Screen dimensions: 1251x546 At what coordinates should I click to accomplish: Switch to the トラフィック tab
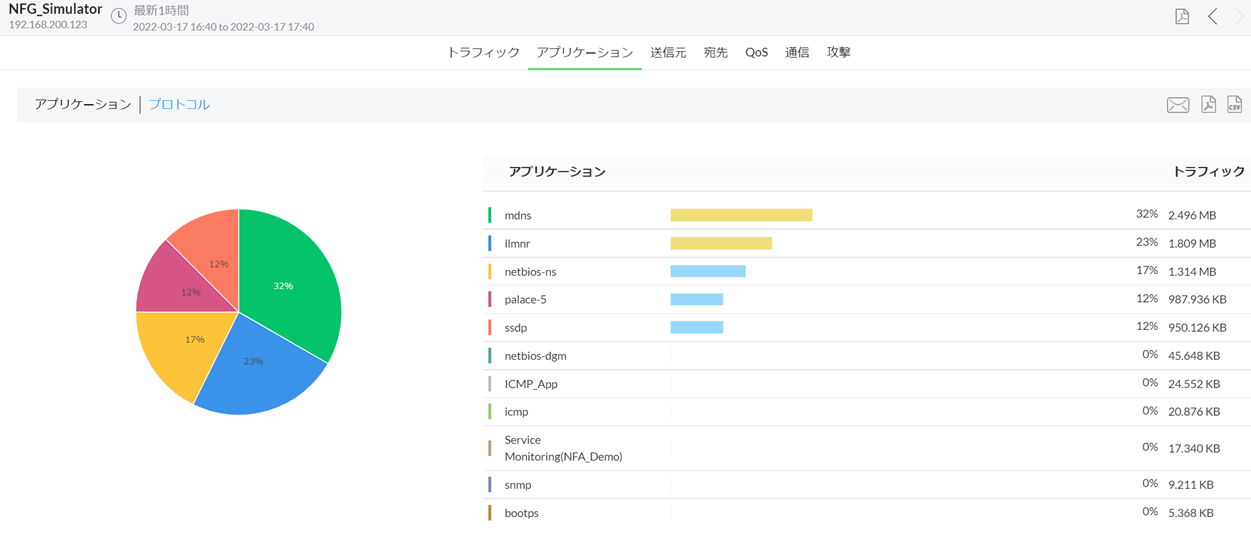(x=483, y=52)
